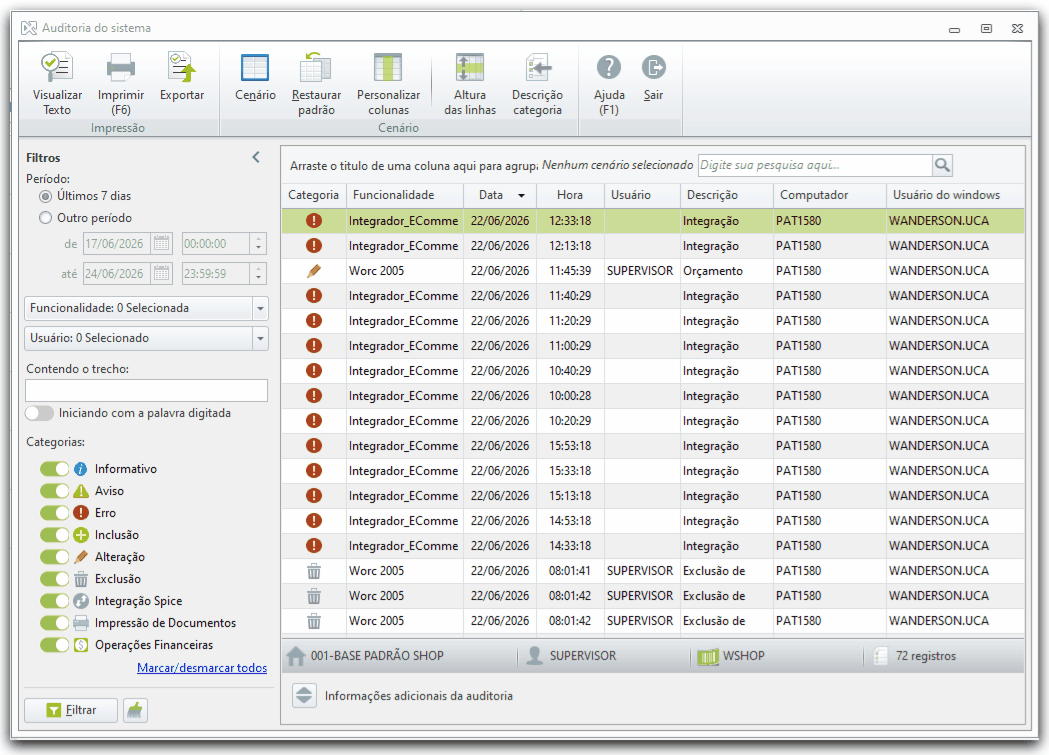Click the clear-filters broom icon beside Filtrar
Viewport: 1049px width, 755px height.
click(135, 710)
